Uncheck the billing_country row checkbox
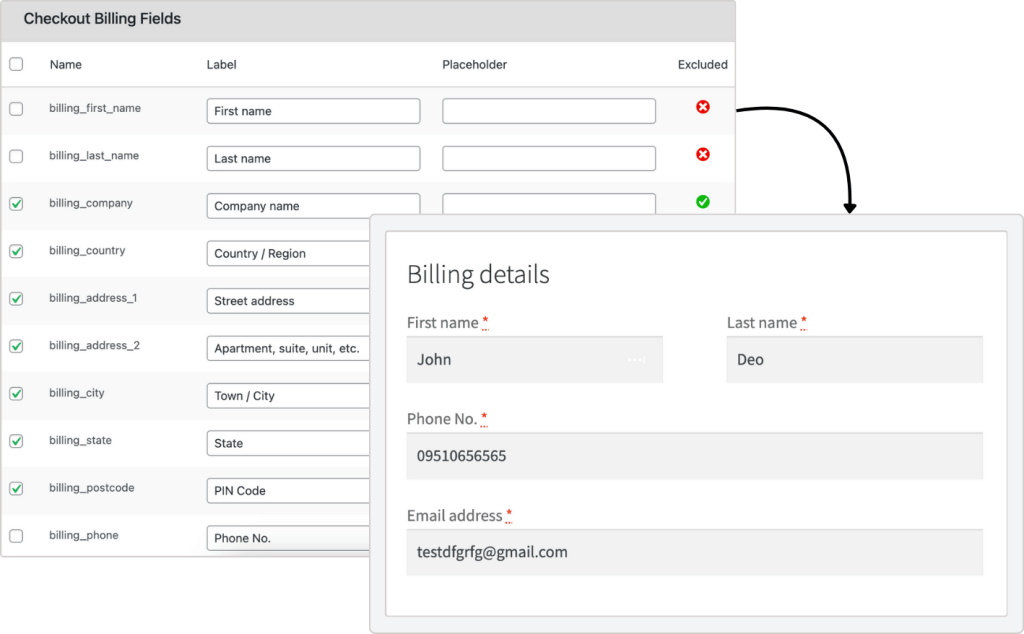Viewport: 1024px width, 634px height. click(16, 251)
